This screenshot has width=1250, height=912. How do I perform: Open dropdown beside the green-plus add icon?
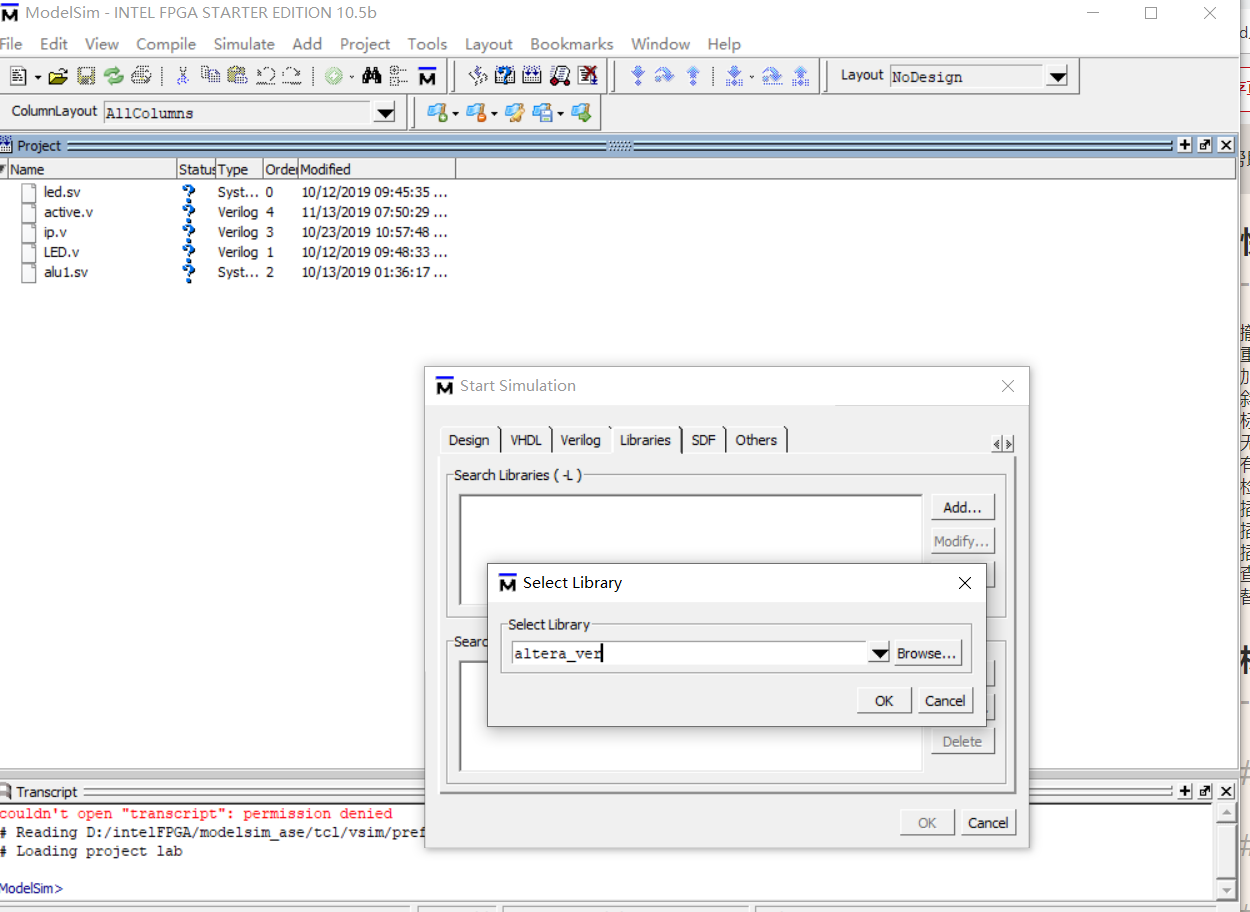pyautogui.click(x=455, y=114)
